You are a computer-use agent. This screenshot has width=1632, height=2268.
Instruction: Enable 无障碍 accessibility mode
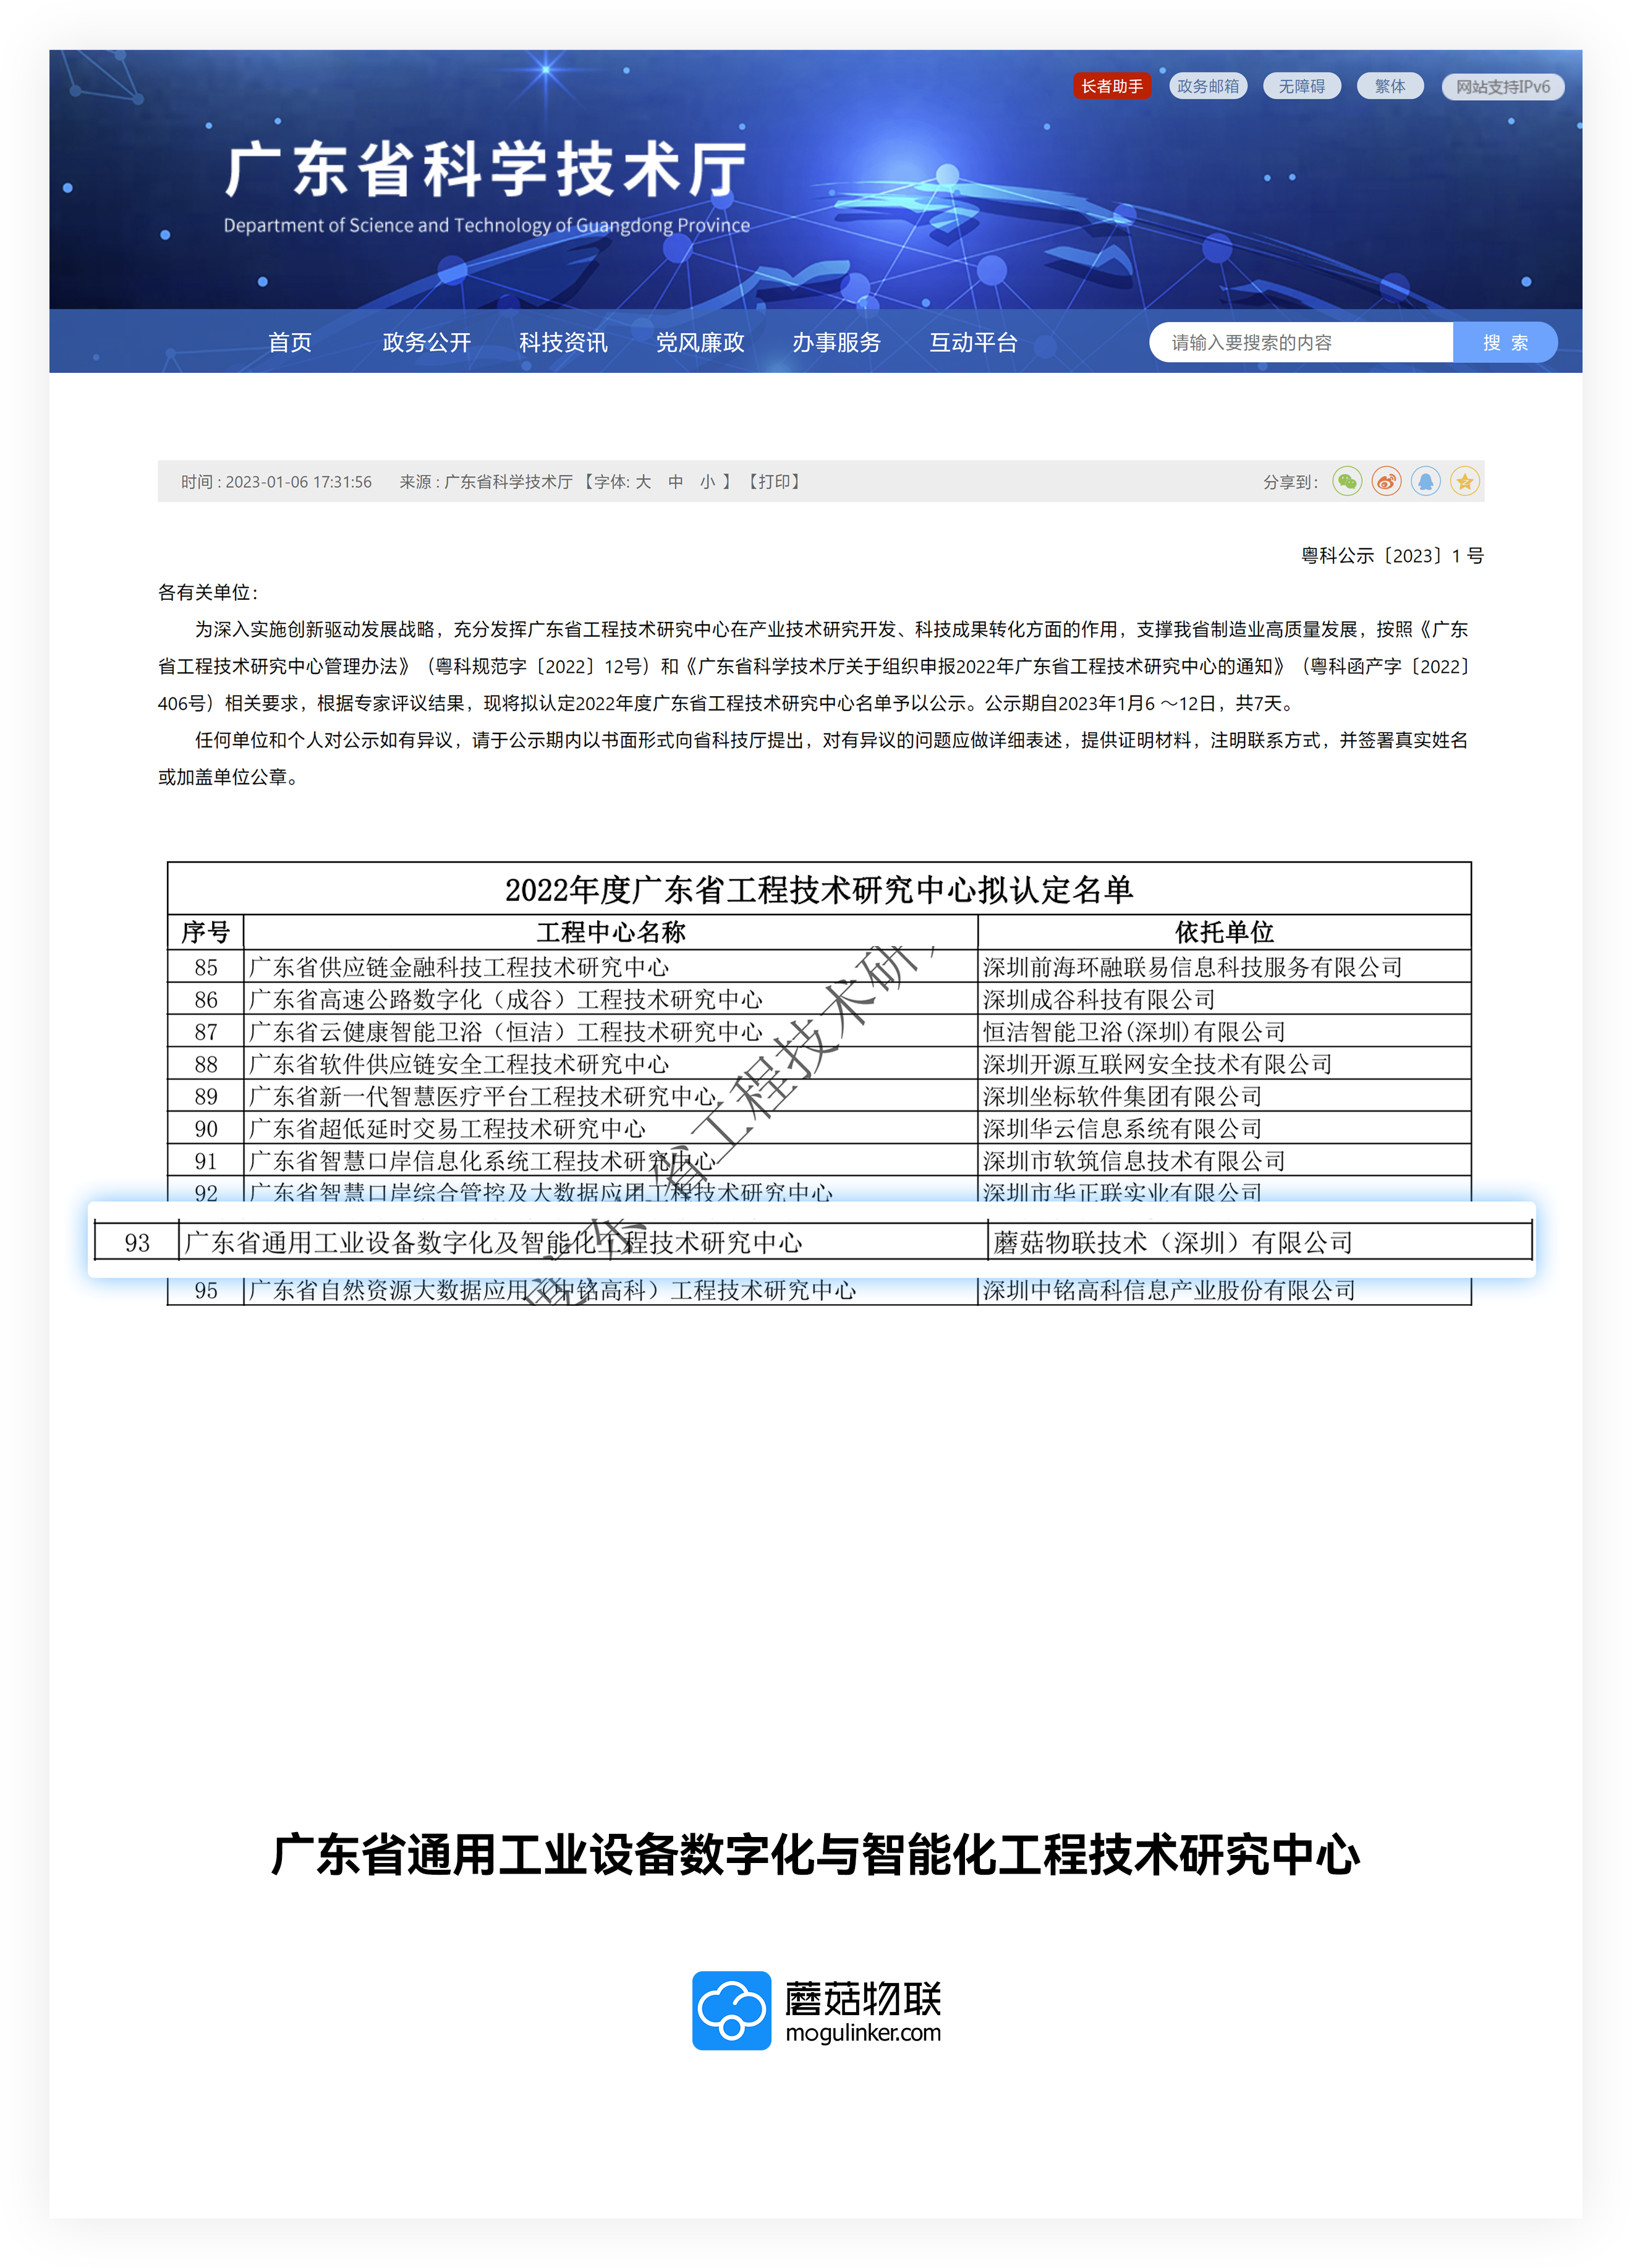[1302, 86]
